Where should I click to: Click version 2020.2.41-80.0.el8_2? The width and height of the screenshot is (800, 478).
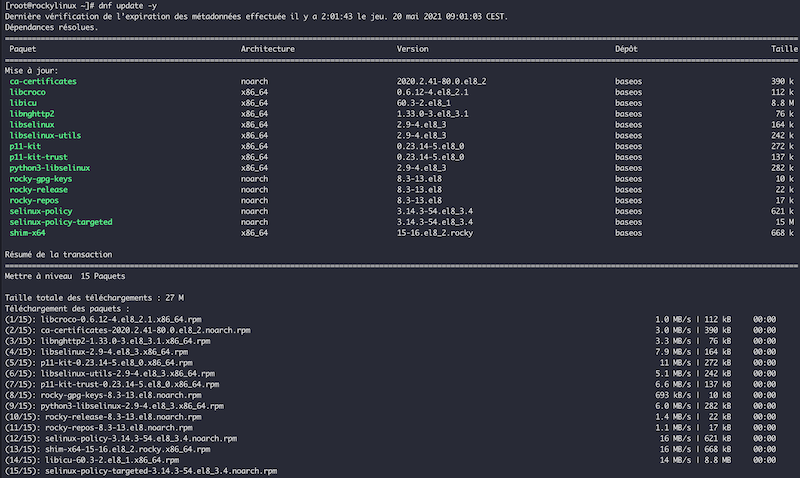click(x=441, y=81)
